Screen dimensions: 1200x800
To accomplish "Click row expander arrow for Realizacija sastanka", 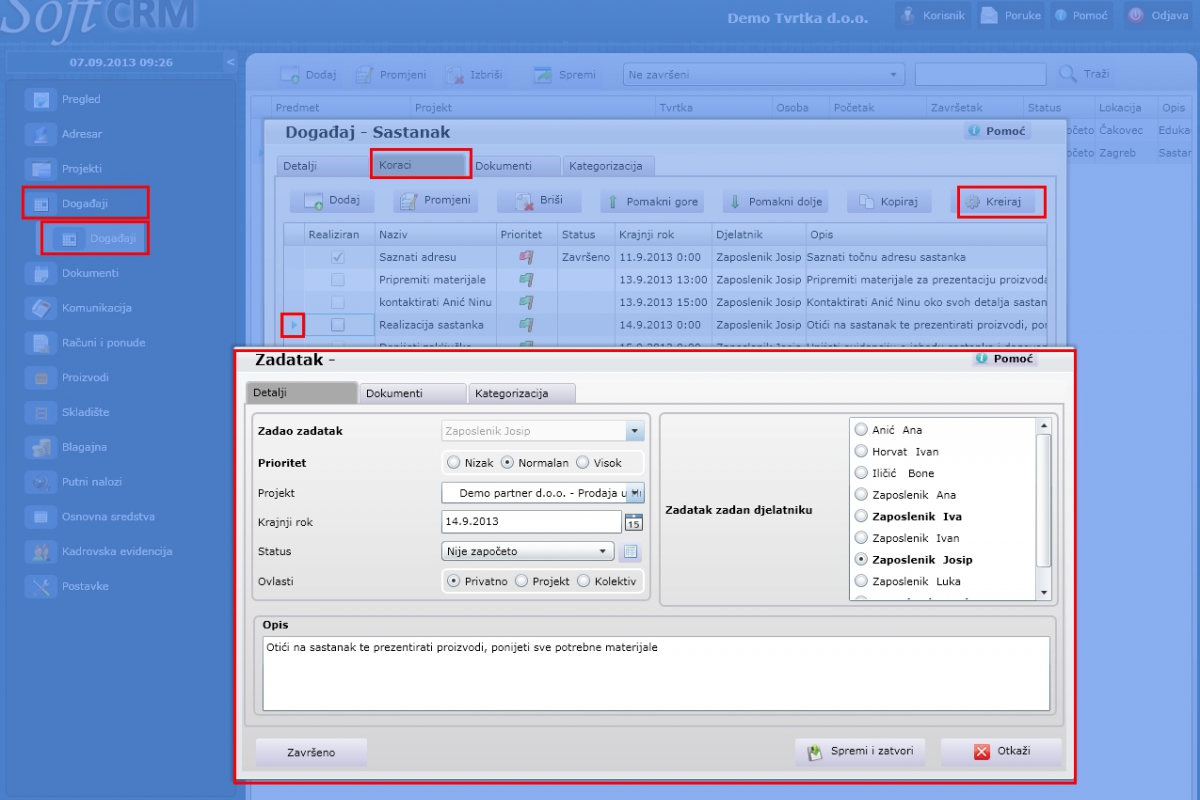I will [x=293, y=325].
